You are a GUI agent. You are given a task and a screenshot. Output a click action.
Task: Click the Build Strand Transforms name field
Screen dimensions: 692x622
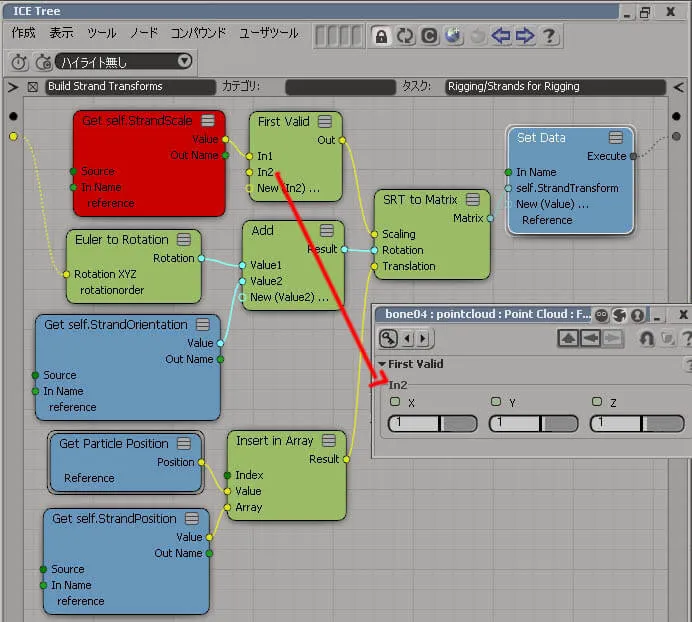click(x=130, y=87)
